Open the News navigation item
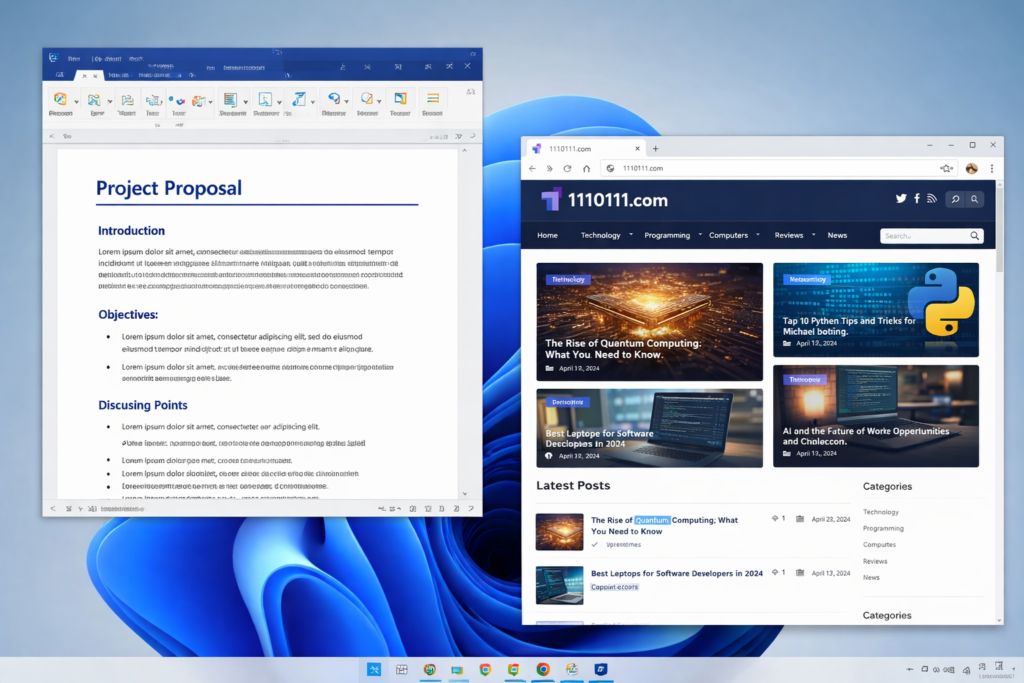The width and height of the screenshot is (1024, 683). pyautogui.click(x=837, y=236)
